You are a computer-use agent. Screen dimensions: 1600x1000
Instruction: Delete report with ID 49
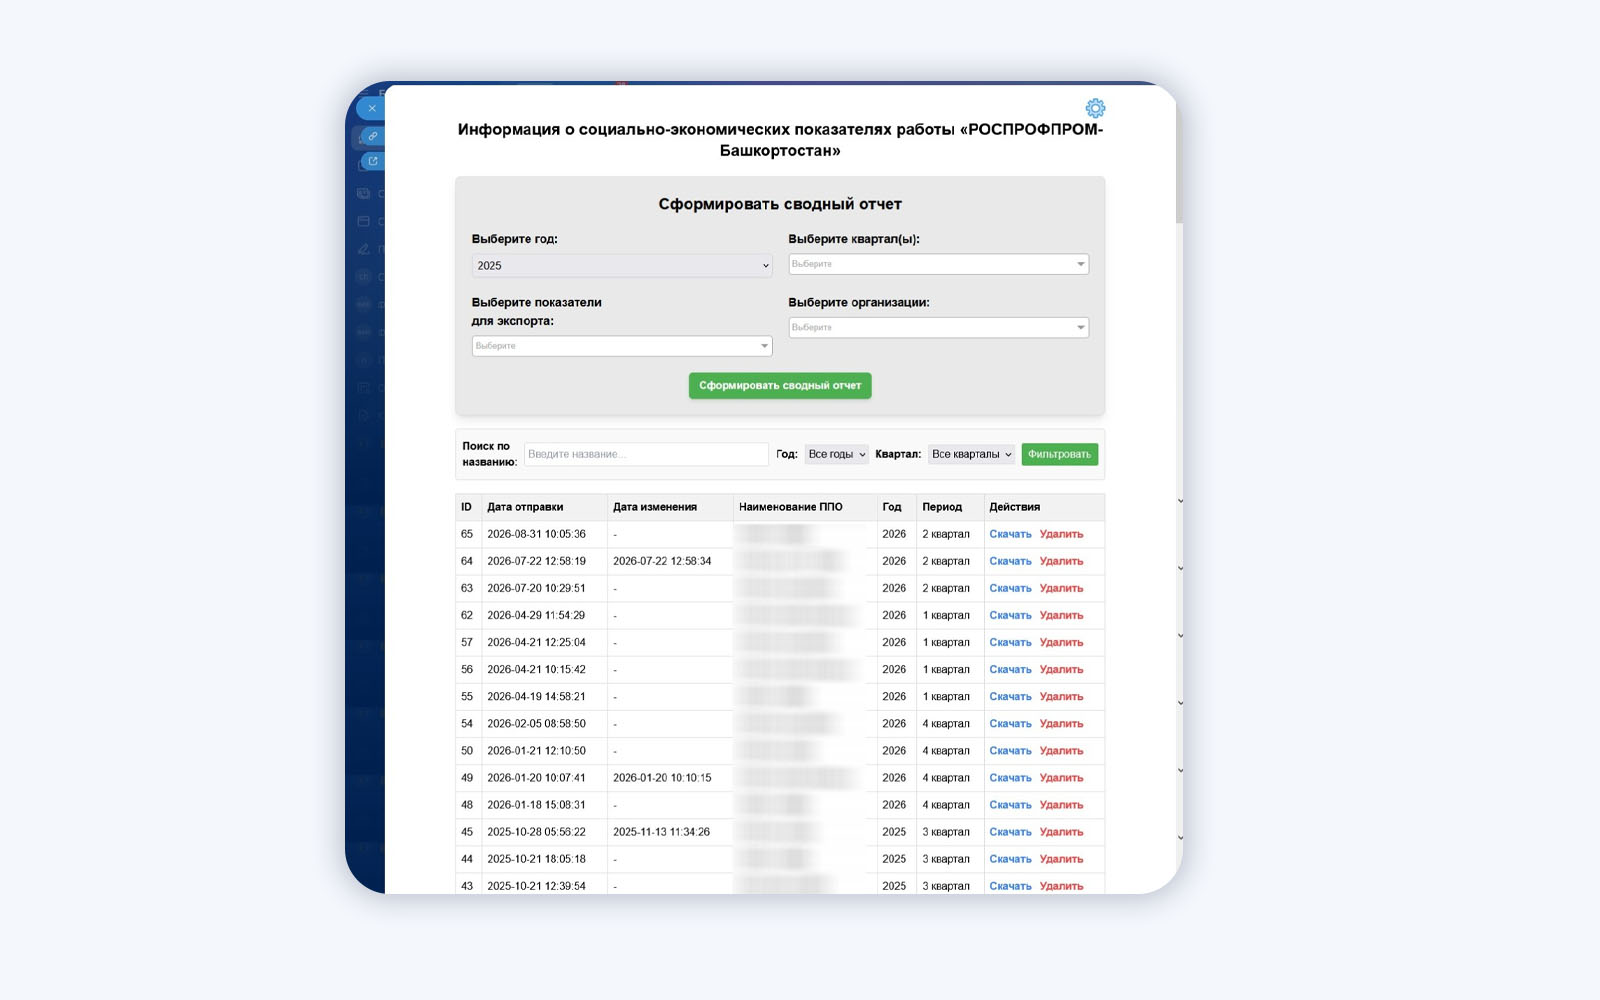(x=1061, y=777)
